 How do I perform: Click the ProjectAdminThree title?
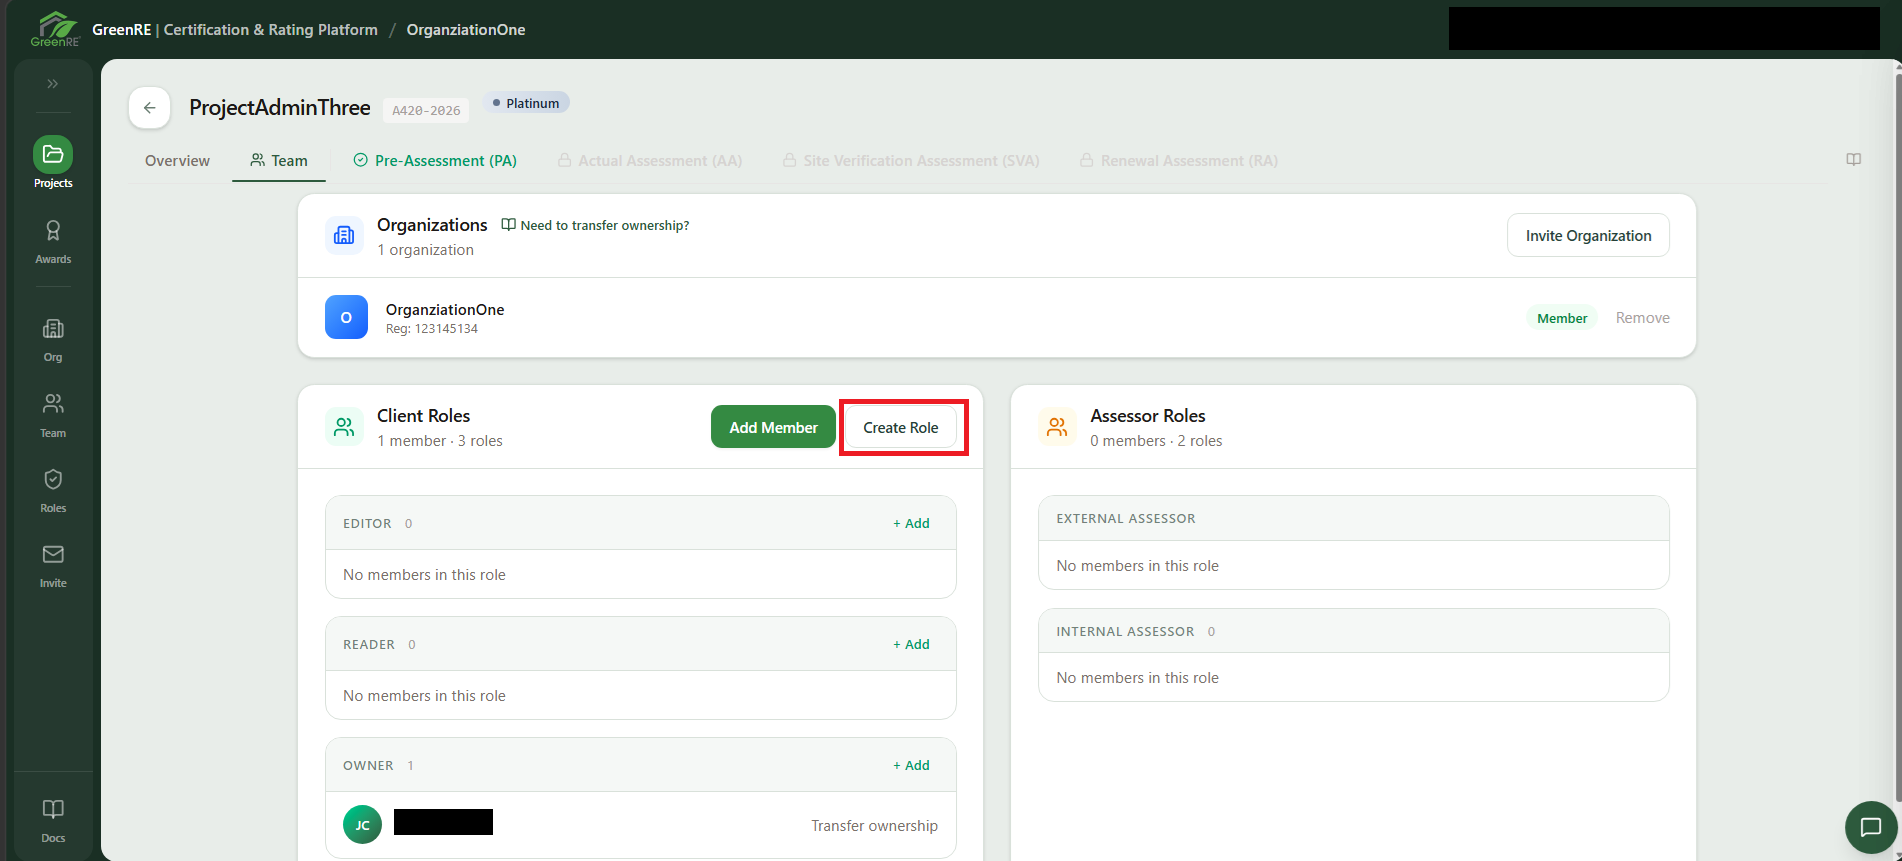[280, 108]
